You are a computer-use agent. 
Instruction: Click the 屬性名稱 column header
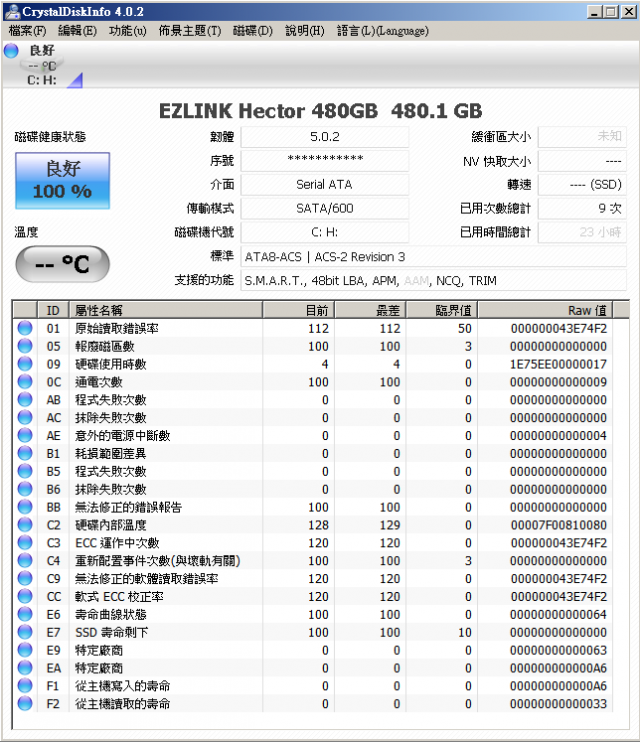point(166,310)
